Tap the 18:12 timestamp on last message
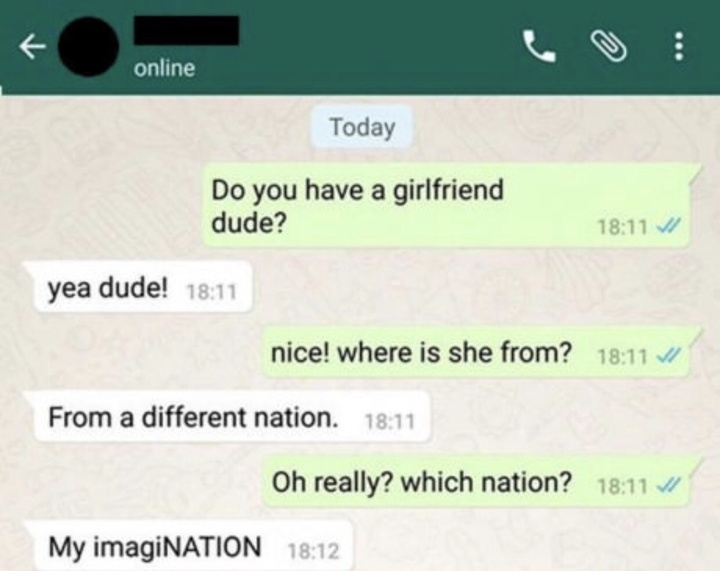 tap(313, 550)
